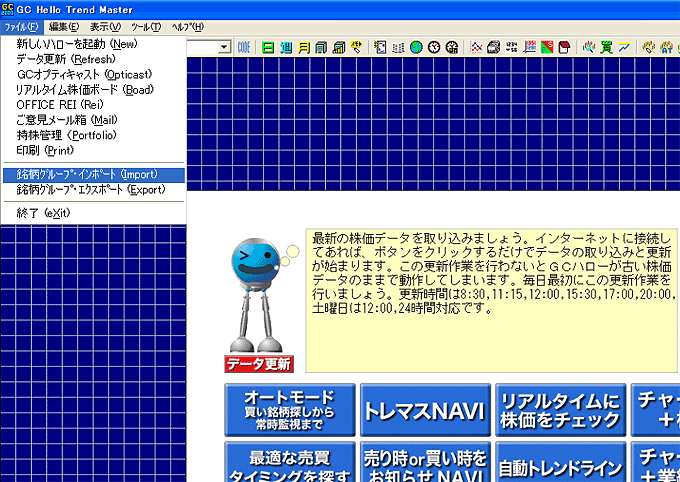Click 売り時or買い時をお知らせNAVI button
This screenshot has width=680, height=482.
425,462
